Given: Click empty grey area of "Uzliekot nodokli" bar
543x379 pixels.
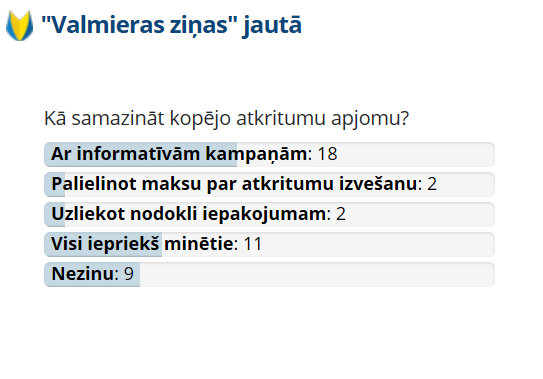Looking at the screenshot, I should tap(419, 214).
